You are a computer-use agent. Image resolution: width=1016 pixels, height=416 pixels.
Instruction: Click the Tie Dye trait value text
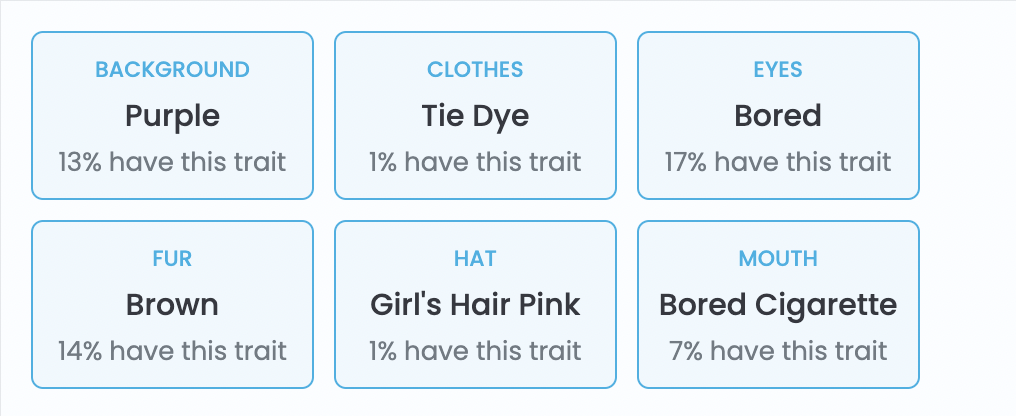[475, 117]
